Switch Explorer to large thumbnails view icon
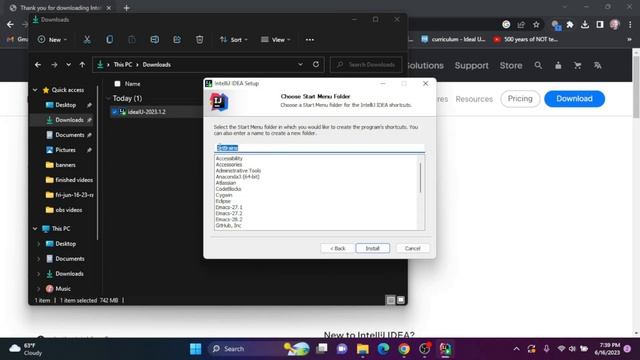The width and height of the screenshot is (640, 360). [401, 300]
